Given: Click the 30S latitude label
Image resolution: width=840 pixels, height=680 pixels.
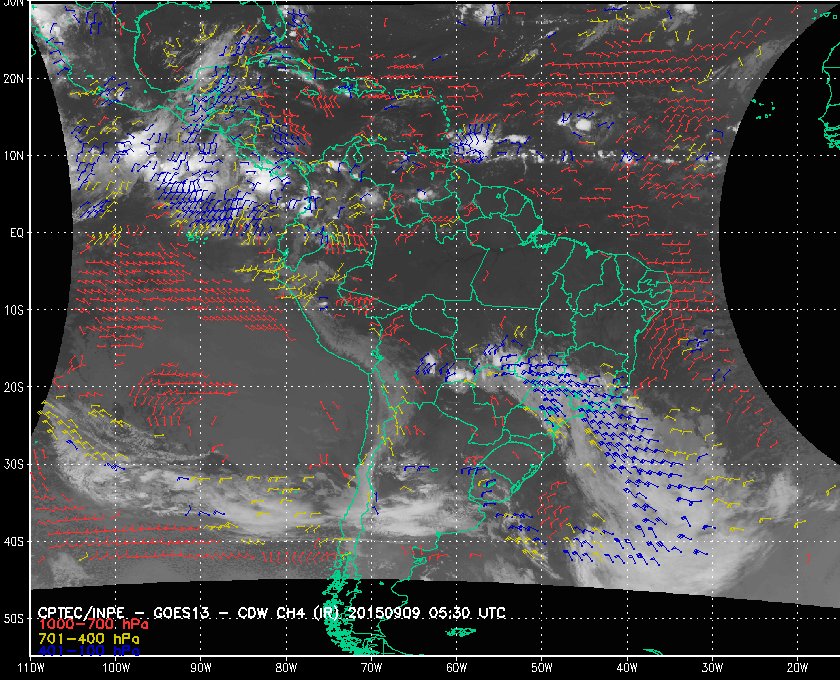Looking at the screenshot, I should pos(13,465).
